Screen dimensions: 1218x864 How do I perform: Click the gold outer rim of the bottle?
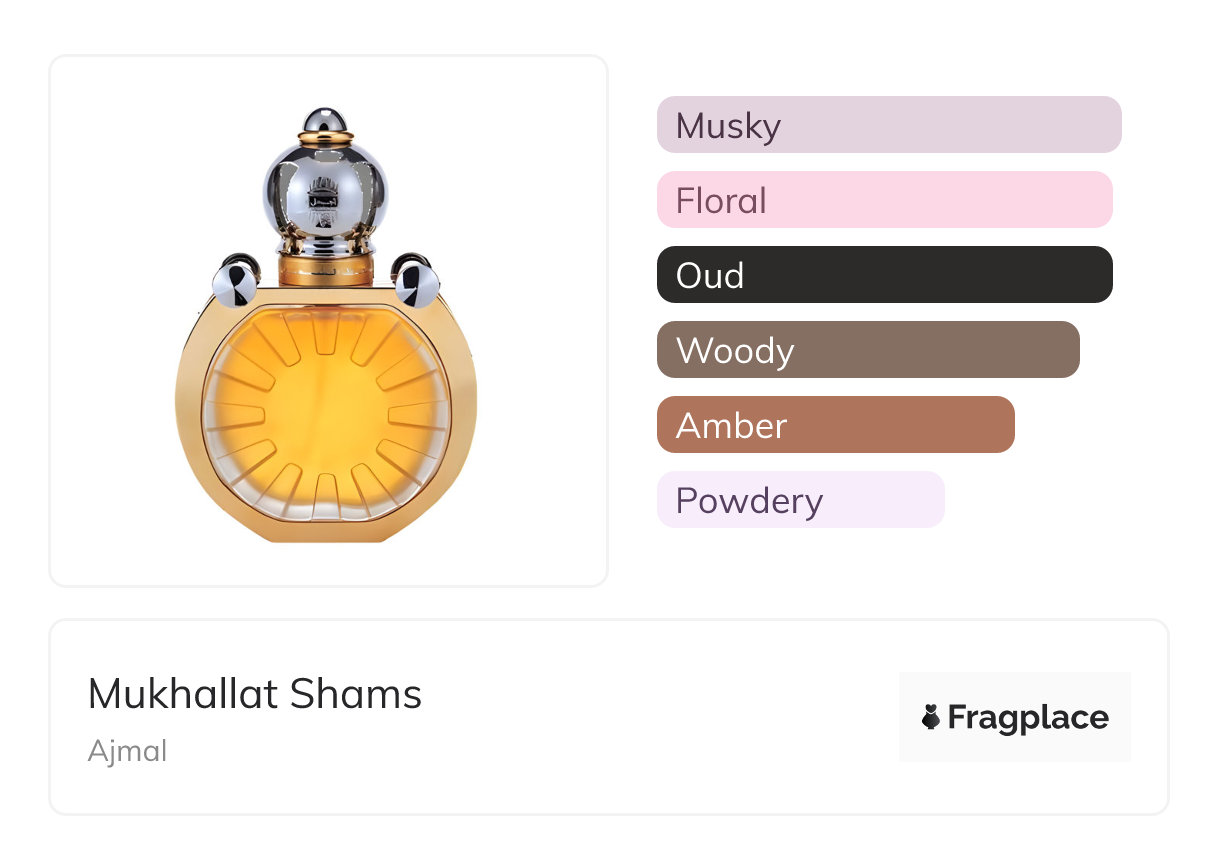click(x=189, y=410)
